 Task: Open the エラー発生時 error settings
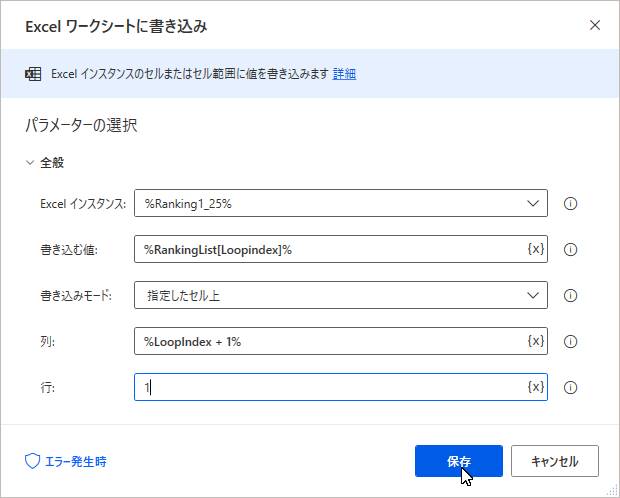66,461
